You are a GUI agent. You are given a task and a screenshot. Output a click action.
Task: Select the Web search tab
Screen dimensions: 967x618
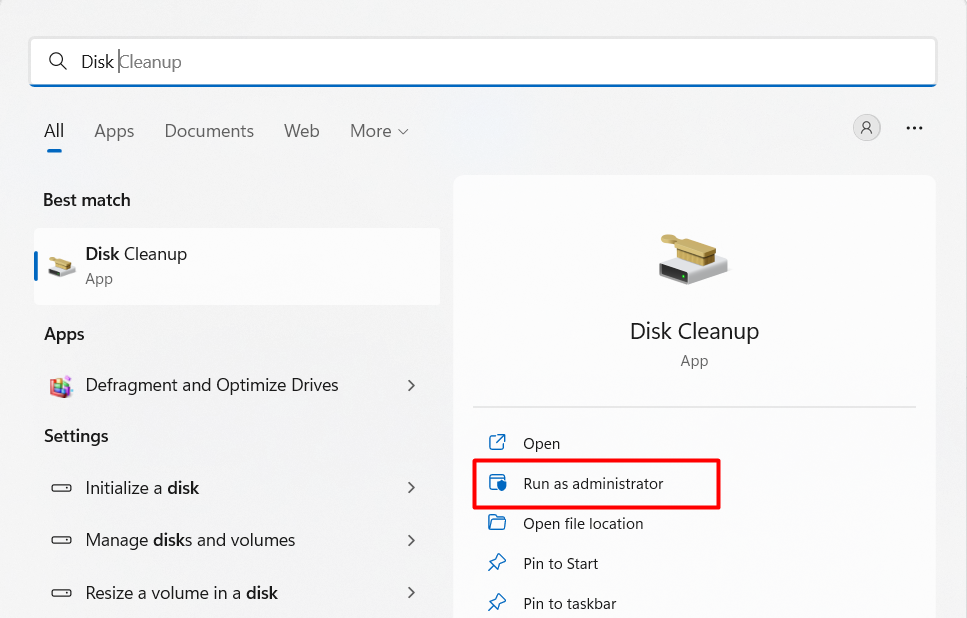(301, 131)
